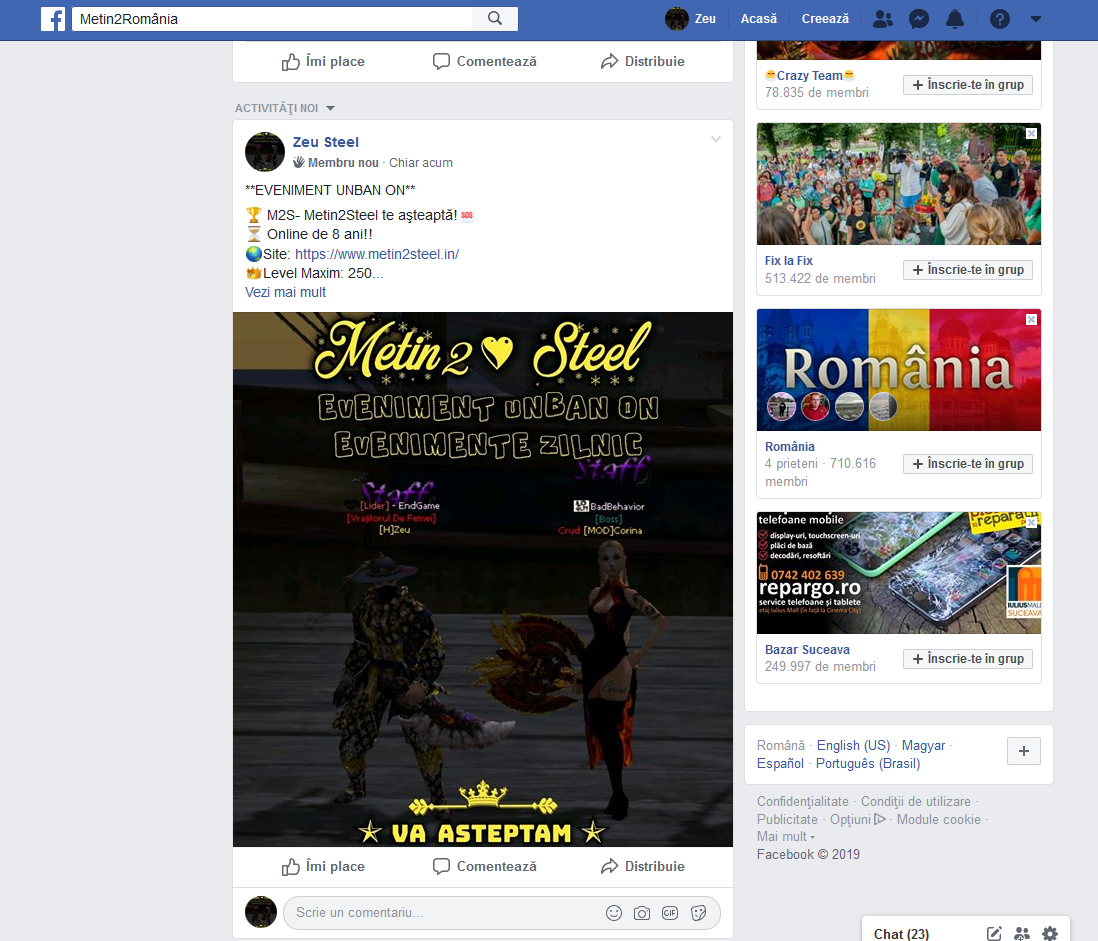Open the România group cover image
Image resolution: width=1098 pixels, height=941 pixels.
click(898, 370)
